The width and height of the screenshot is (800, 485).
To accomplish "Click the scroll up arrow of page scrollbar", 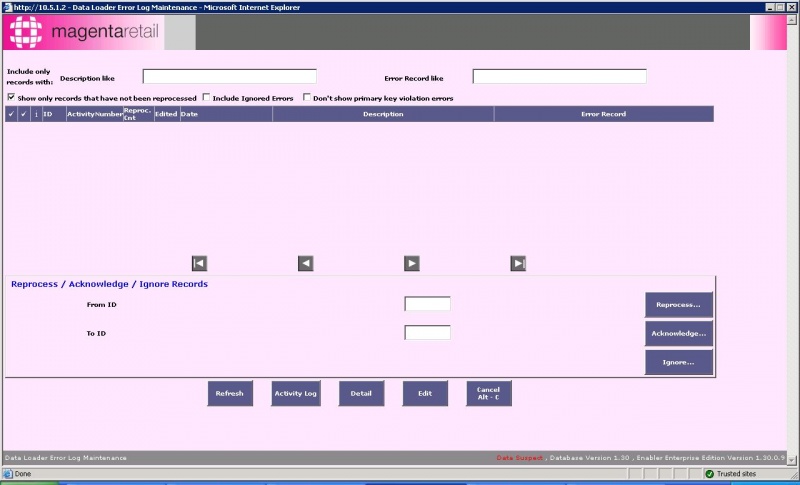I will pyautogui.click(x=792, y=19).
